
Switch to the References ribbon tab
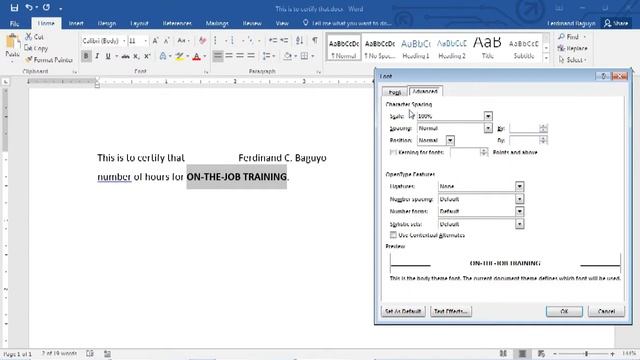177,23
